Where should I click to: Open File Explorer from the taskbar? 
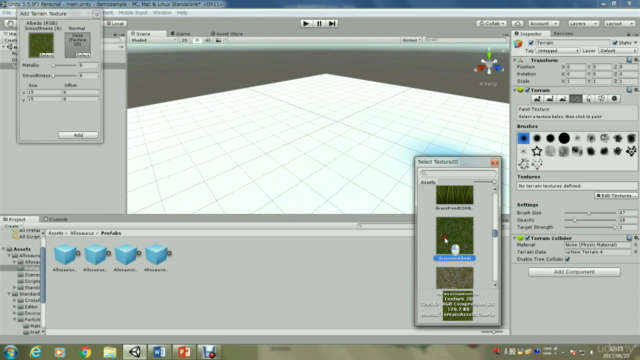110,352
